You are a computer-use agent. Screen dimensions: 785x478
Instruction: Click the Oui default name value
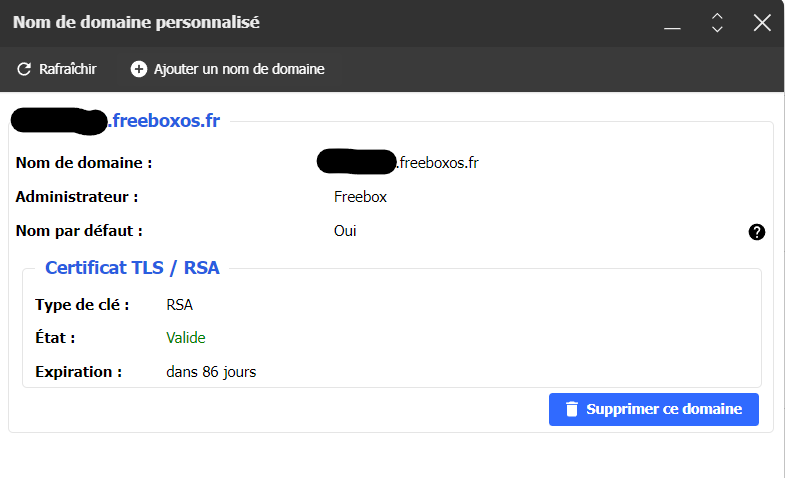[x=345, y=231]
